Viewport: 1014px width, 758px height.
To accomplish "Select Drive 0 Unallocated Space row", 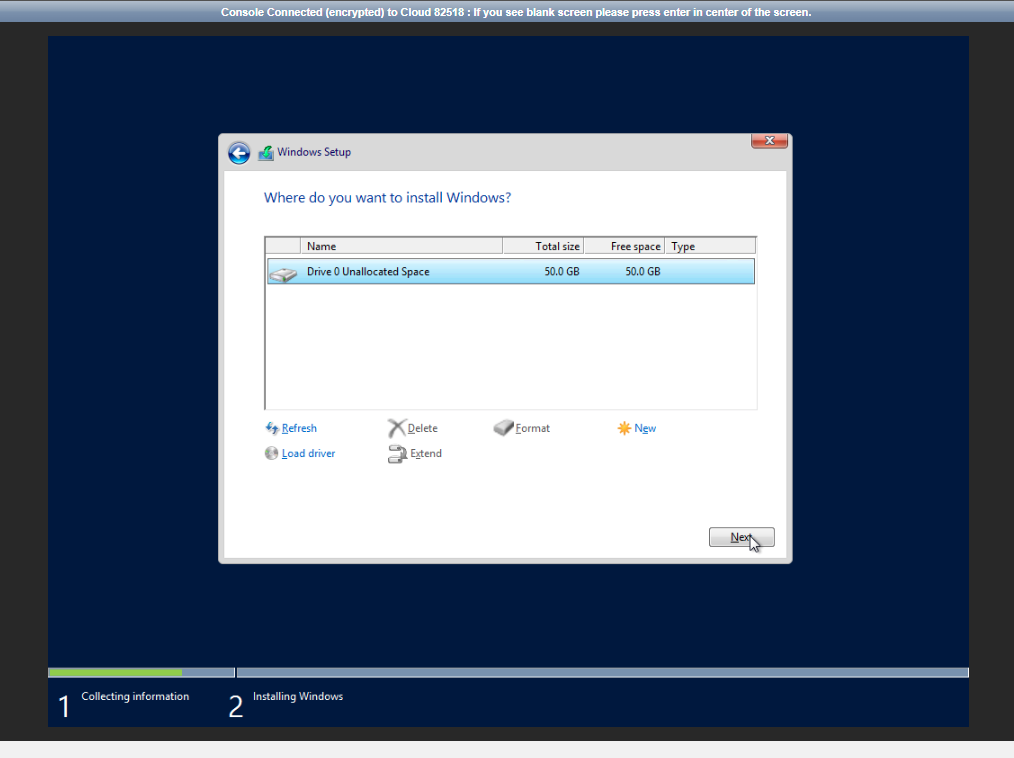I will (511, 272).
